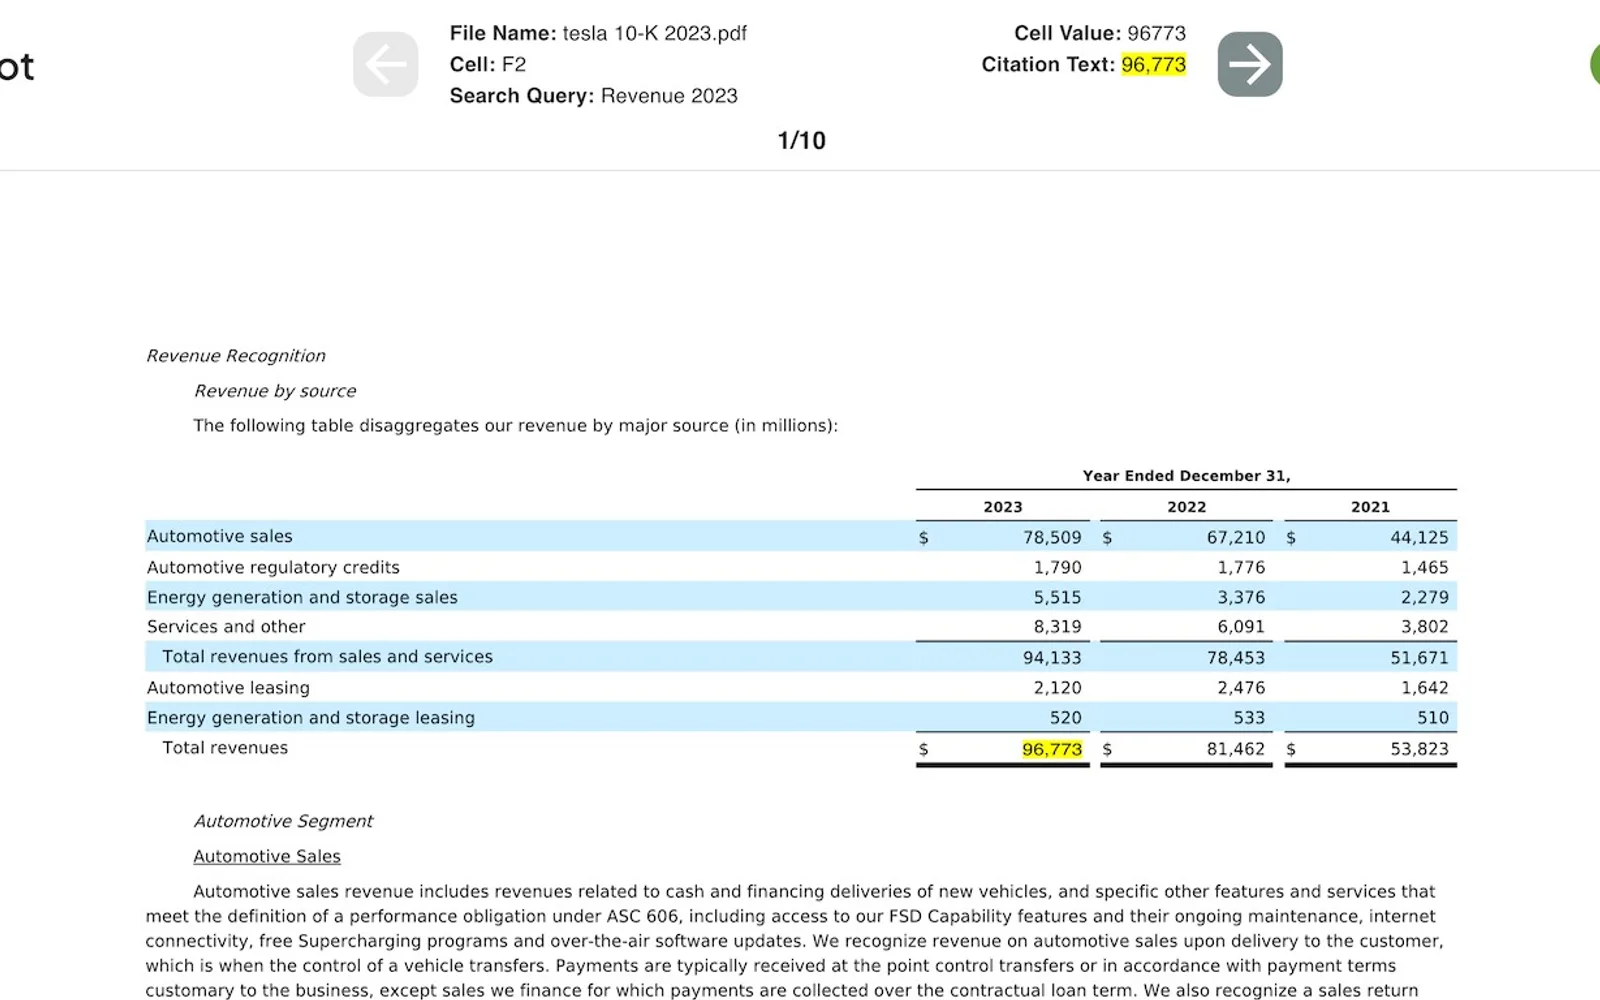This screenshot has height=1000, width=1600.
Task: Click the 'Automotive regulatory credits' row label
Action: coord(273,567)
